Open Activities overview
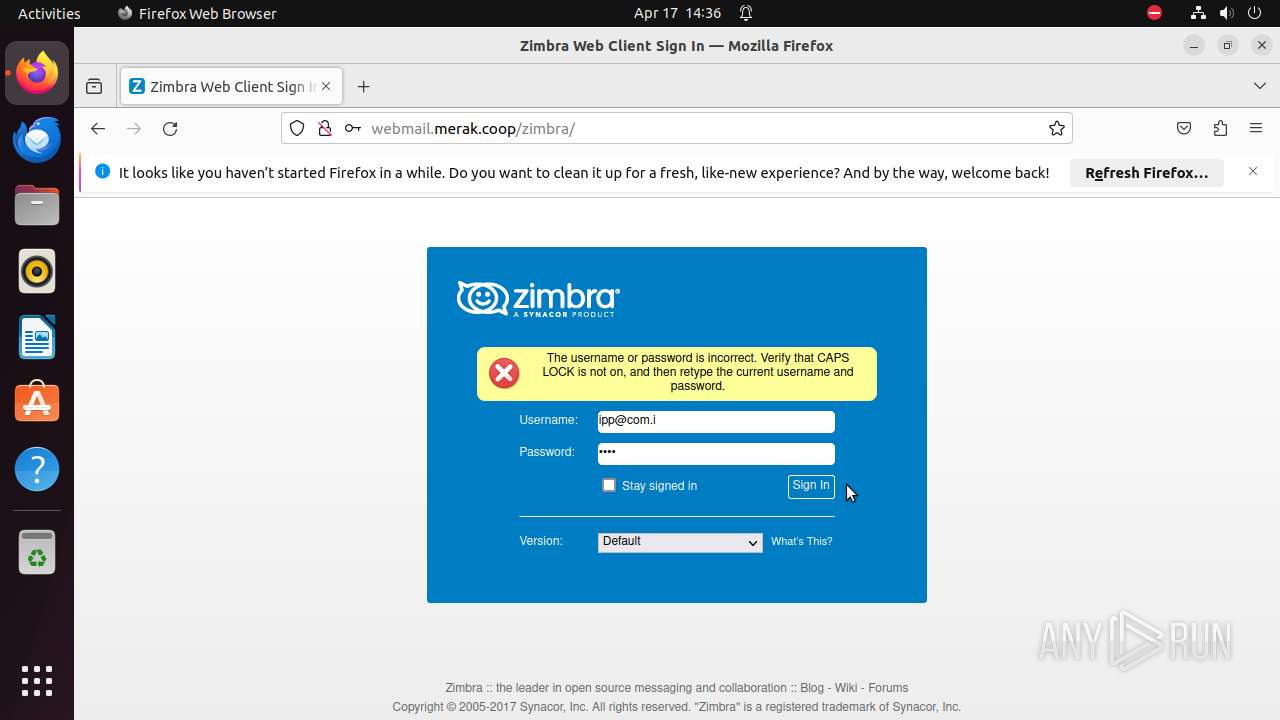 49,13
